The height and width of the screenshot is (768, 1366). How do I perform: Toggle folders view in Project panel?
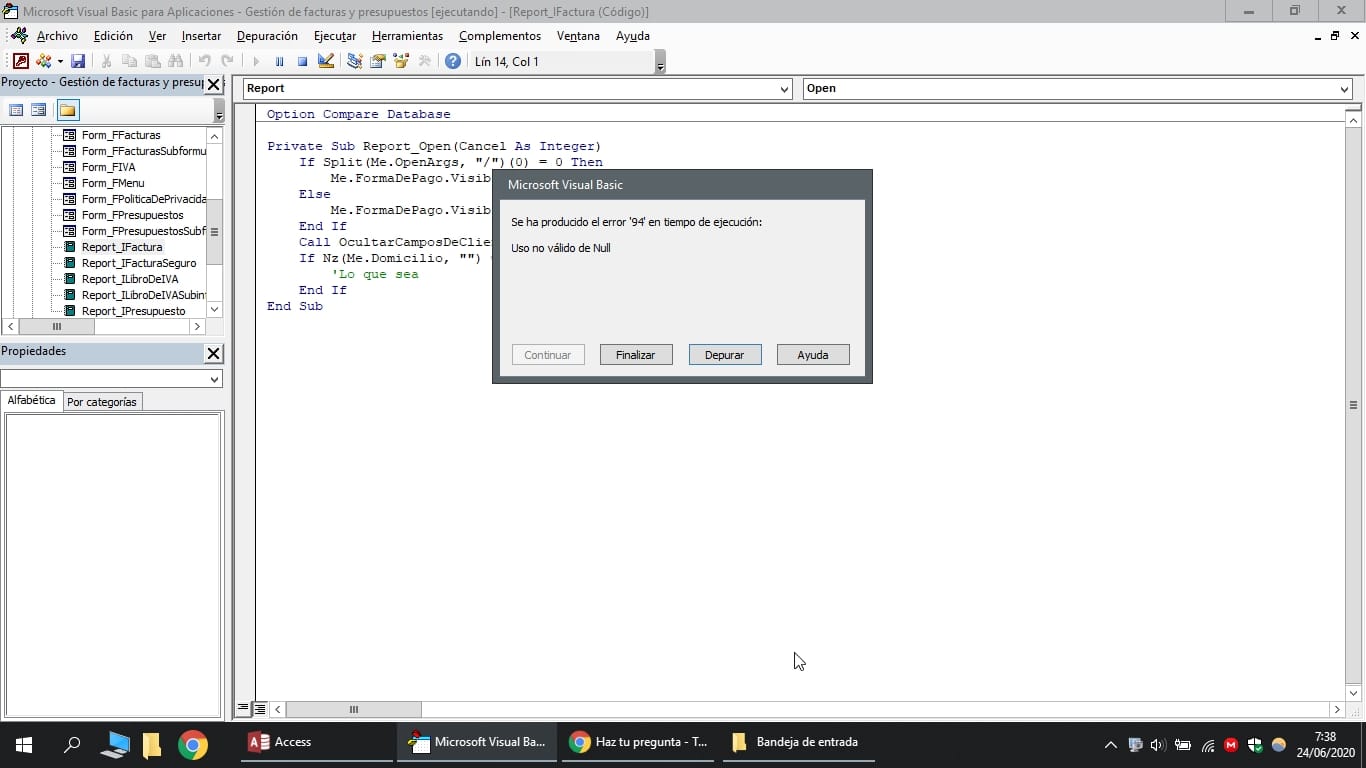point(67,110)
